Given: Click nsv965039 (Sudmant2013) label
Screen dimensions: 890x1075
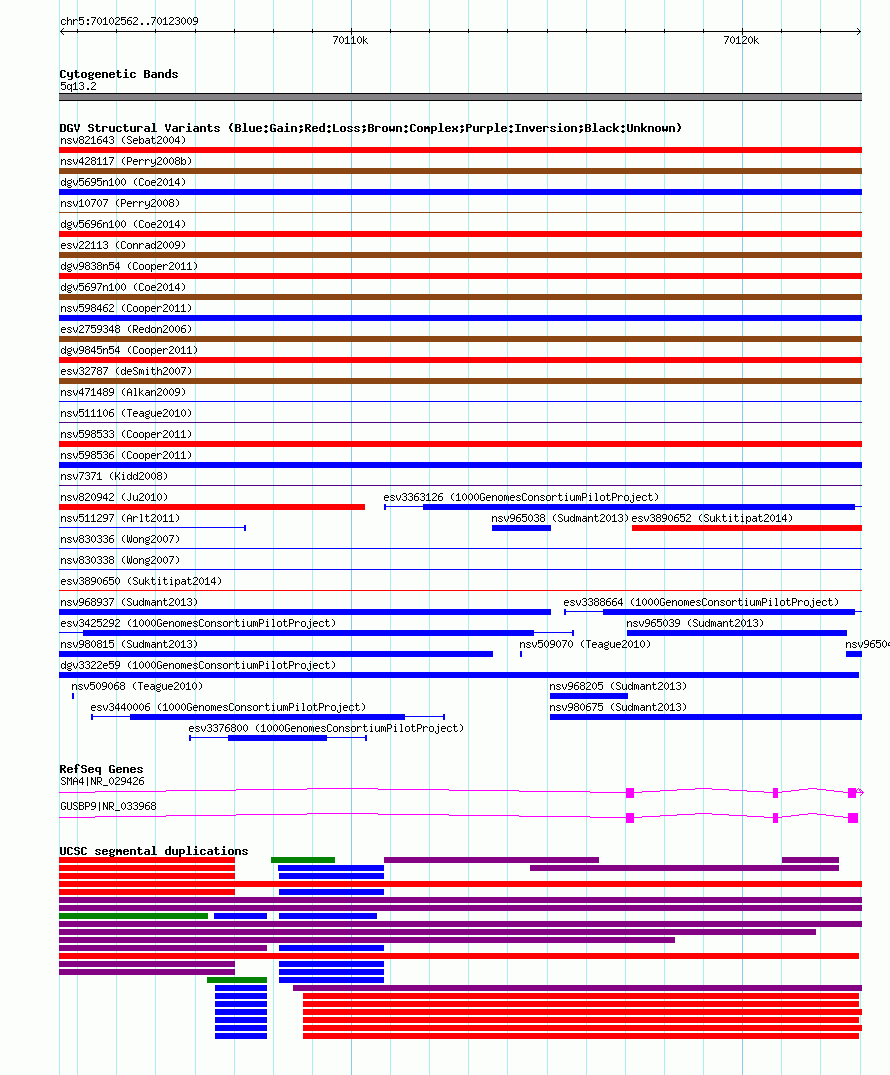Looking at the screenshot, I should click(695, 624).
